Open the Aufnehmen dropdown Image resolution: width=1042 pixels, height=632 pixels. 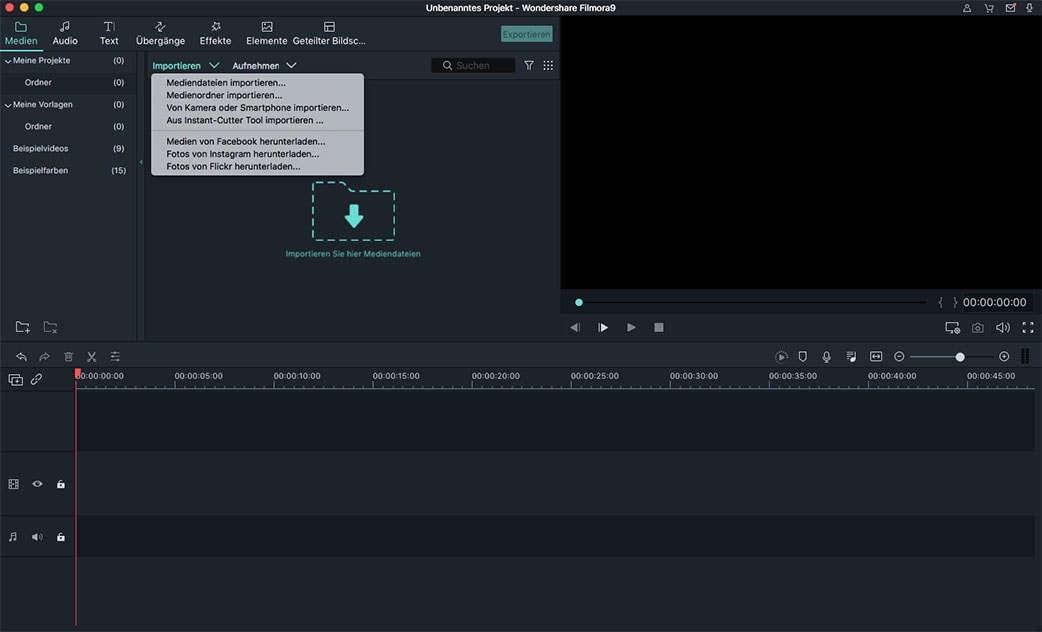coord(264,65)
